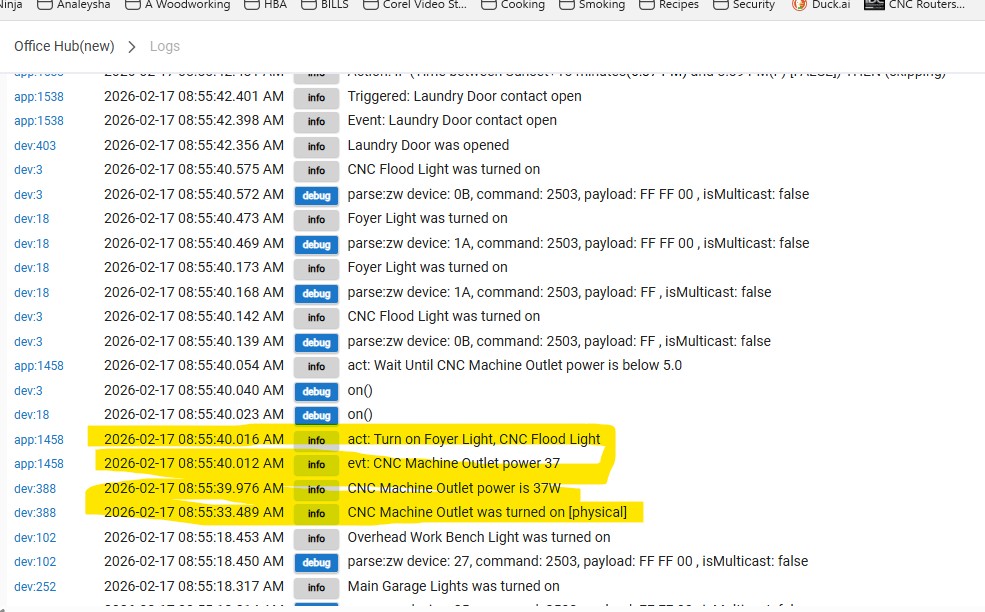Open app:1458 link on Turn on Foyer Light row
985x612 pixels.
pos(39,440)
